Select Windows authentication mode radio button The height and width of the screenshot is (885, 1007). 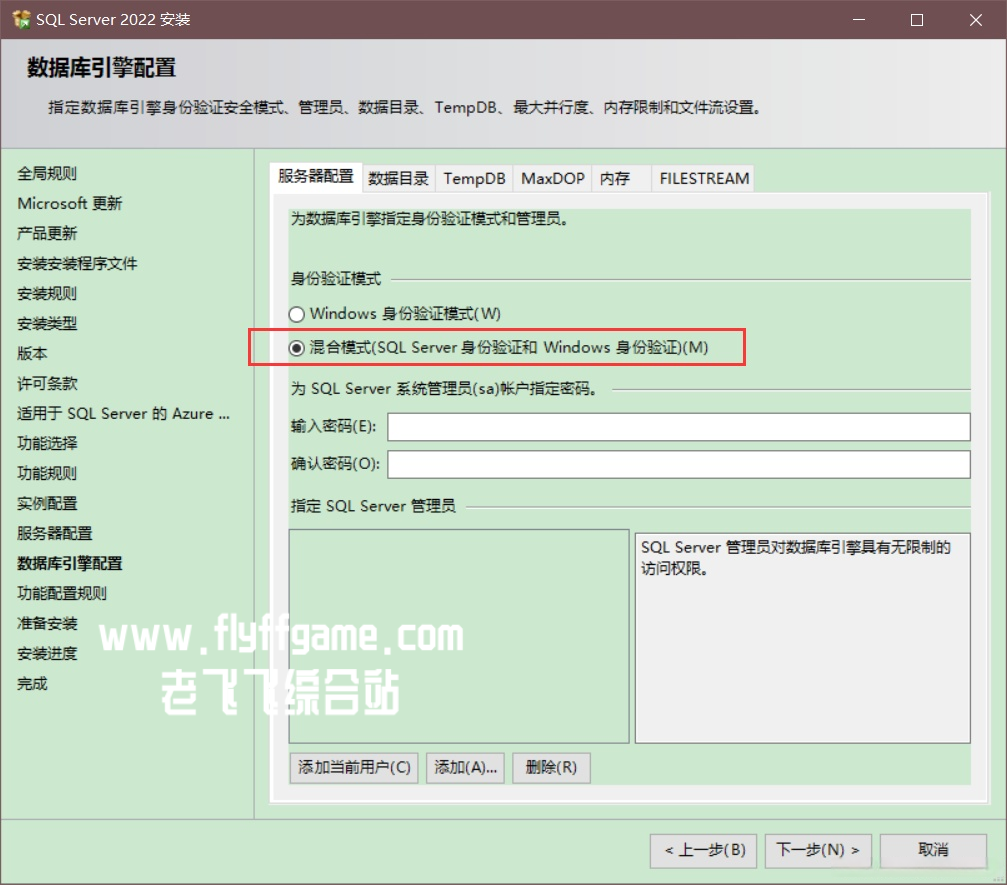point(296,314)
